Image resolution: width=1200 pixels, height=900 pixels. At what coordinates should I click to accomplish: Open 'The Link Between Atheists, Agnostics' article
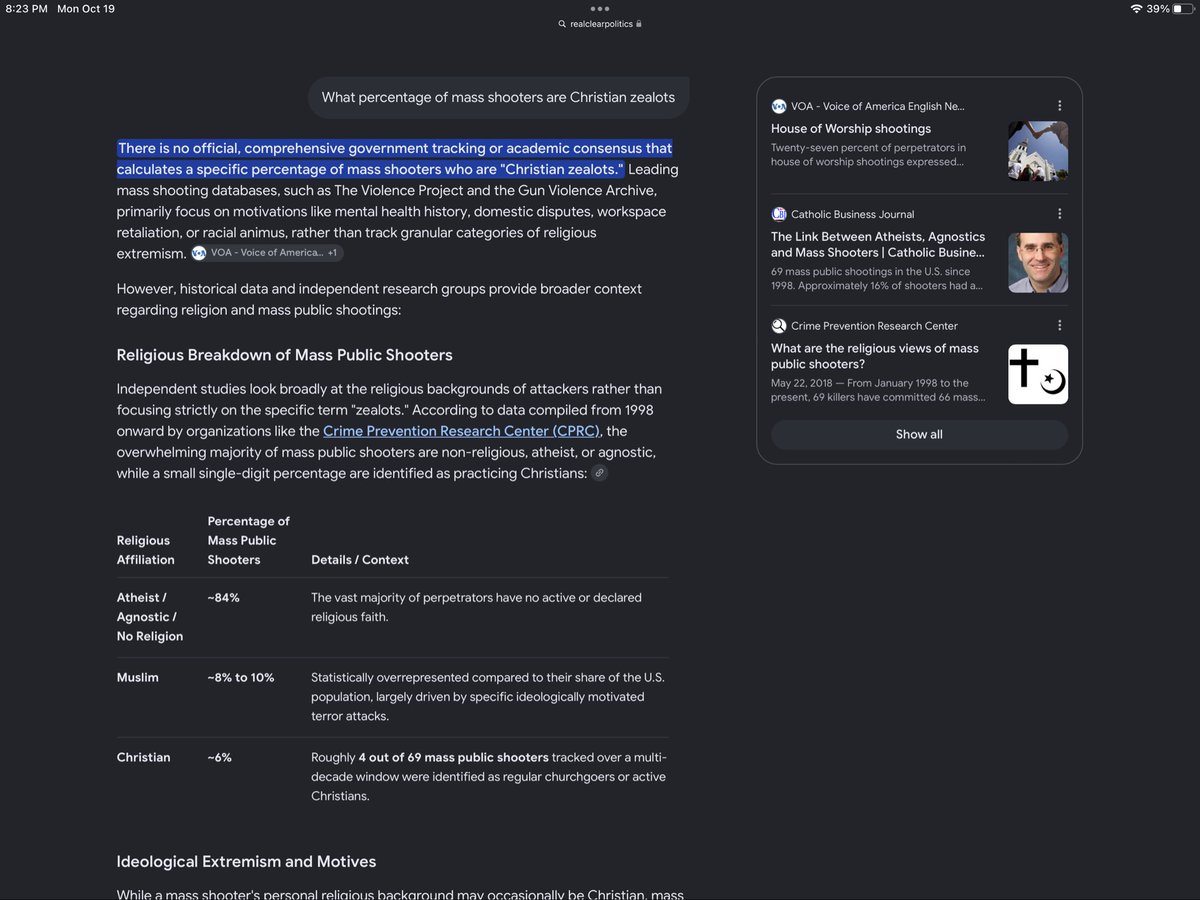[x=878, y=245]
